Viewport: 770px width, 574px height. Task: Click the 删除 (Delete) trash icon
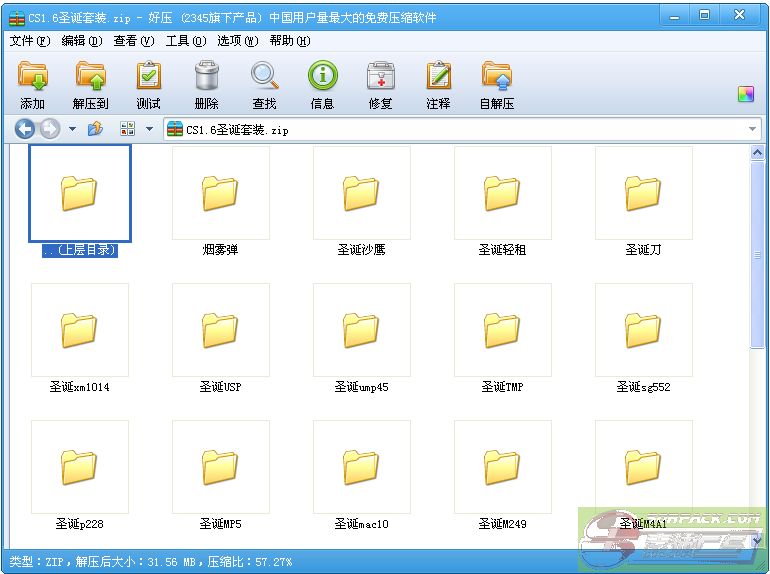206,77
